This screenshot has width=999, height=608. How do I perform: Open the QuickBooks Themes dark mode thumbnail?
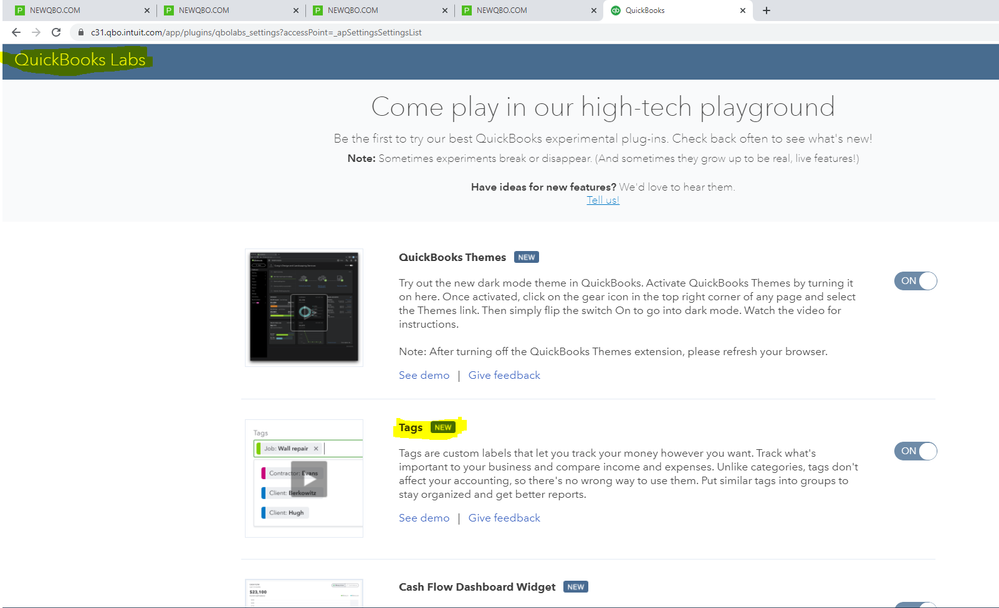tap(304, 307)
